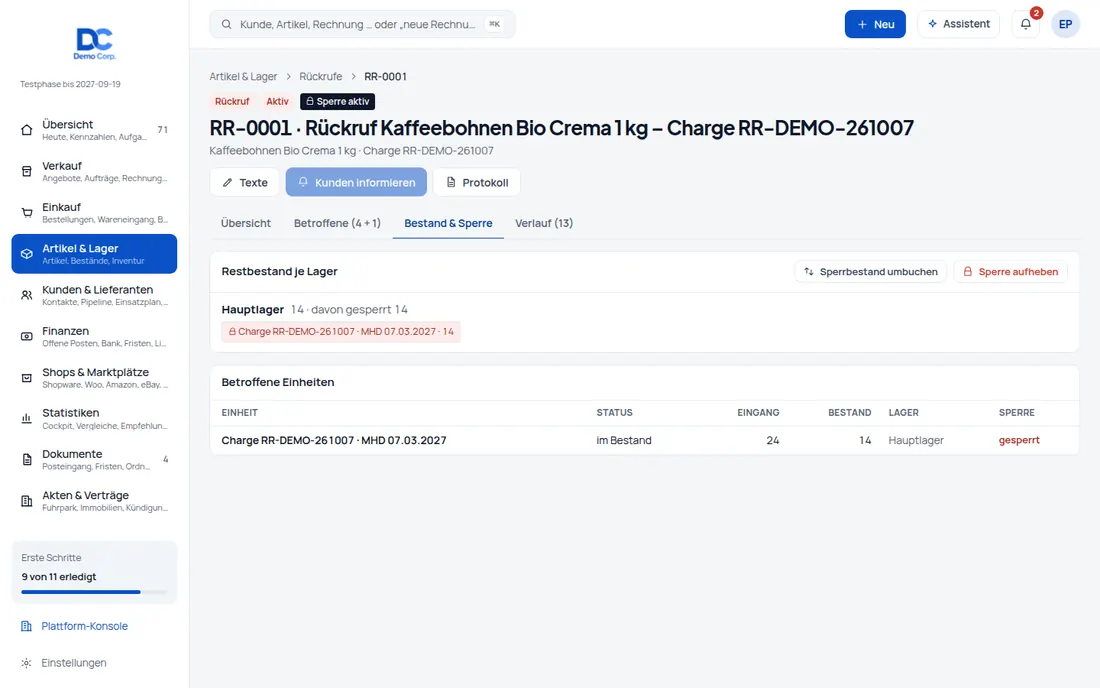Click the plus icon on Neu button
1100x688 pixels.
tap(862, 25)
